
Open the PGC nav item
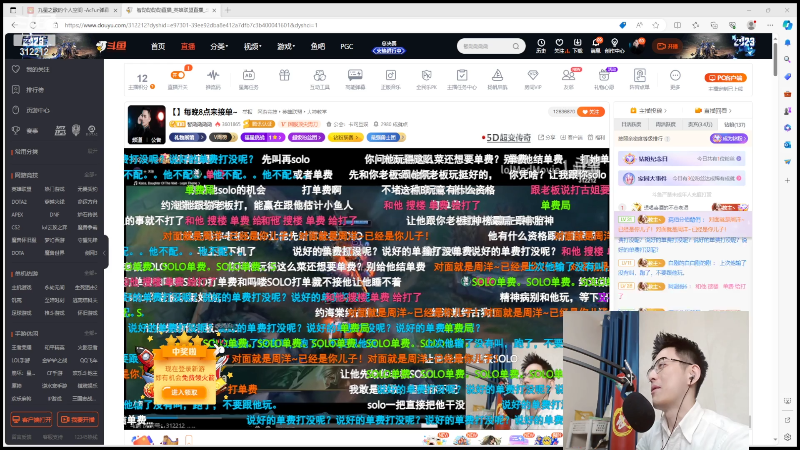347,46
